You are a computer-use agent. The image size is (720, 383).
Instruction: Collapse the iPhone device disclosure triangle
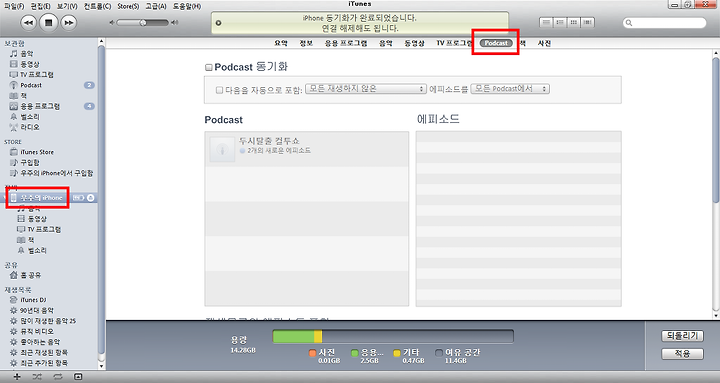(5, 198)
